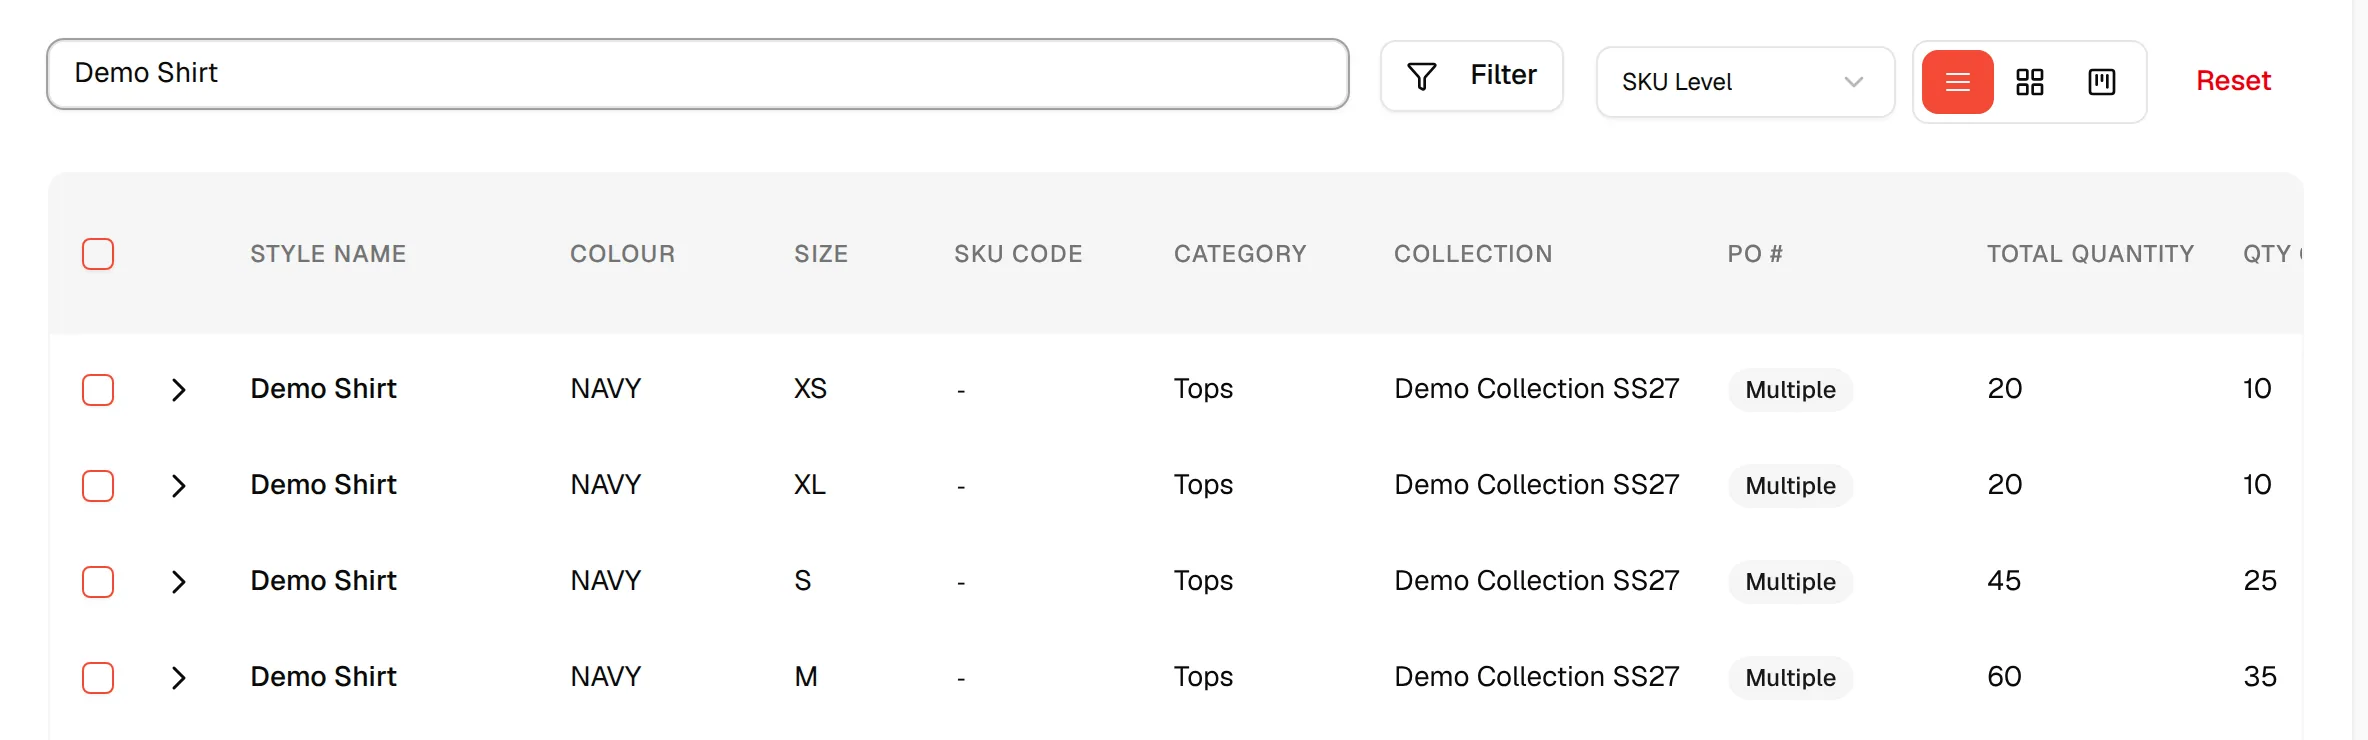Reset the search and filters
2368x740 pixels.
(x=2233, y=80)
